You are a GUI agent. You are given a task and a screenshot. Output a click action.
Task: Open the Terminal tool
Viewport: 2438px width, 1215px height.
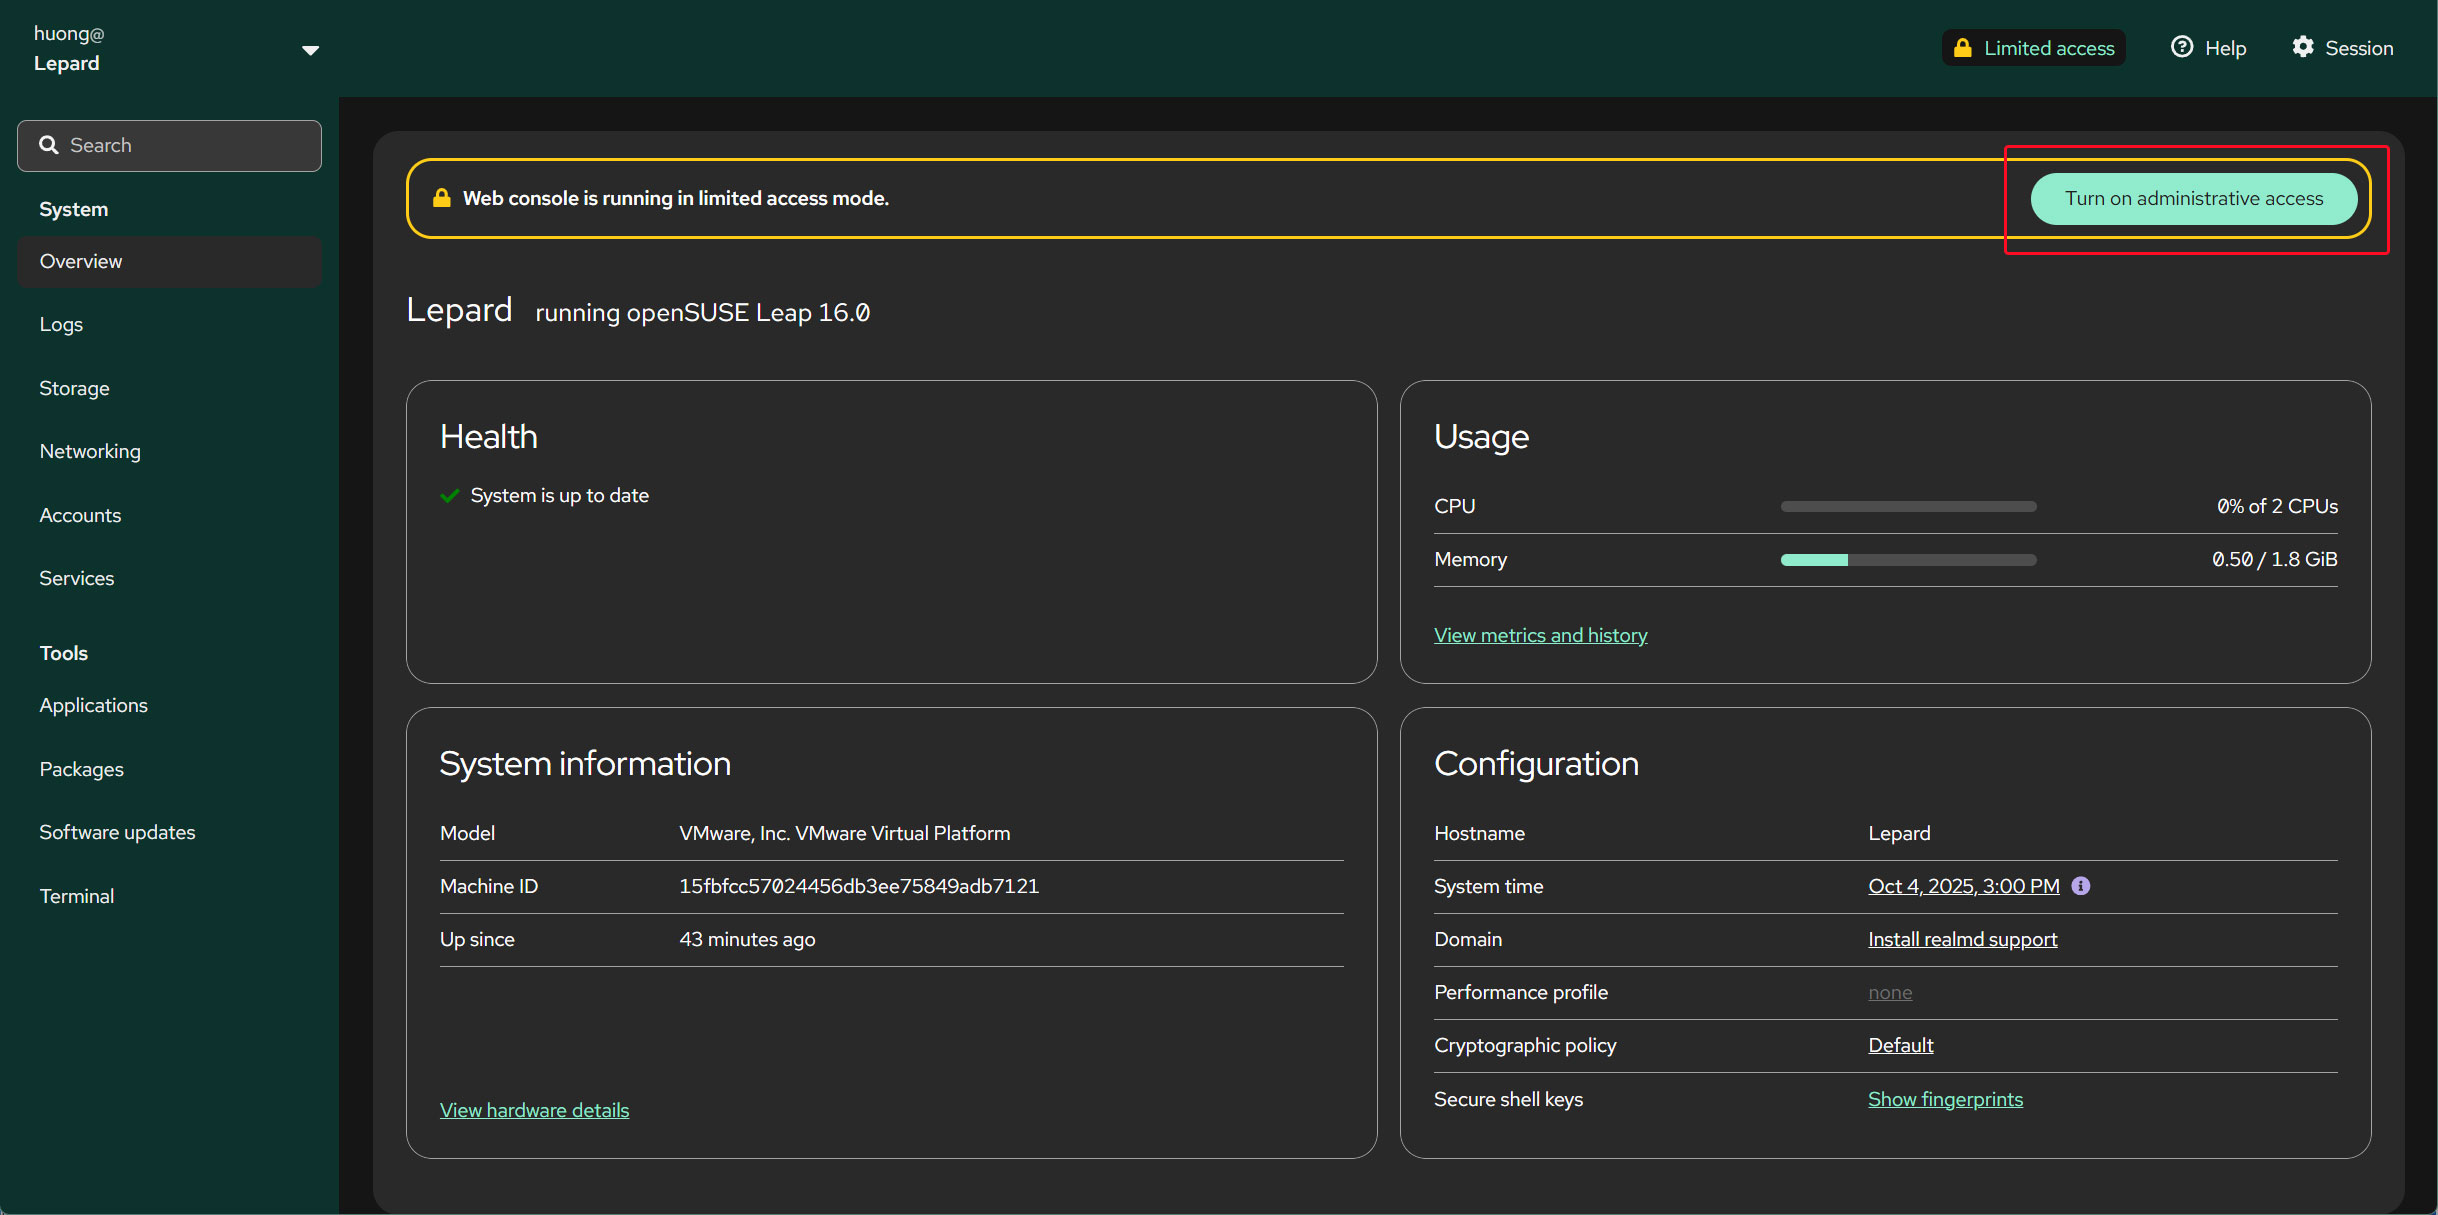(77, 896)
